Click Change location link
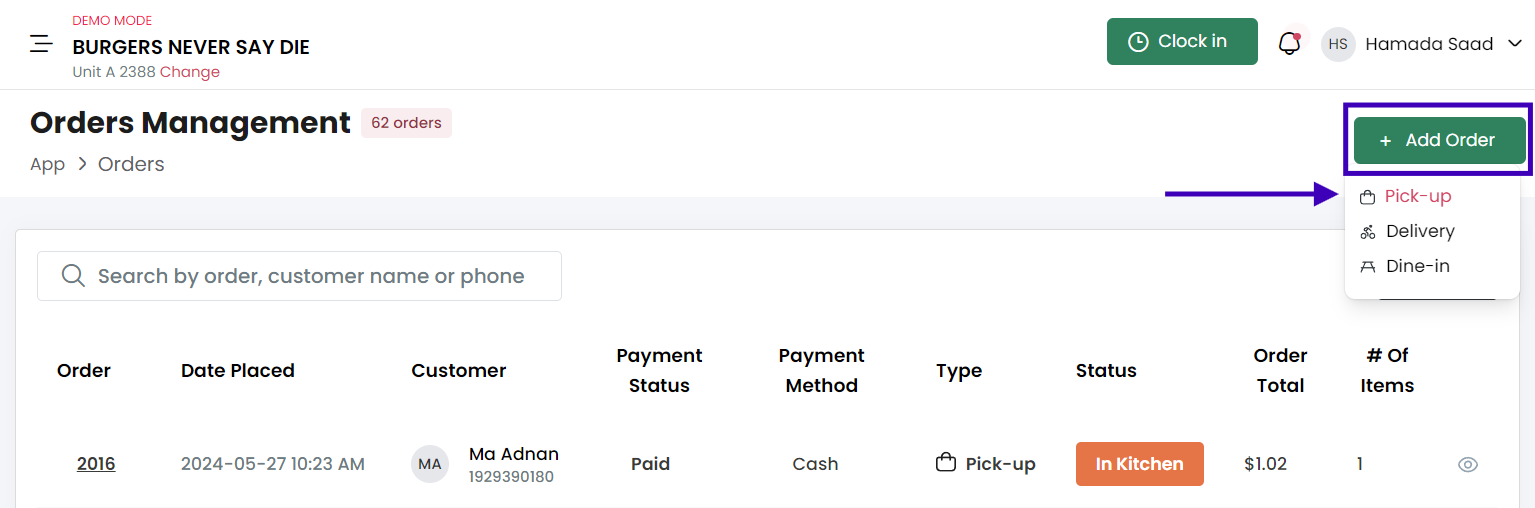Viewport: 1535px width, 508px height. [190, 72]
